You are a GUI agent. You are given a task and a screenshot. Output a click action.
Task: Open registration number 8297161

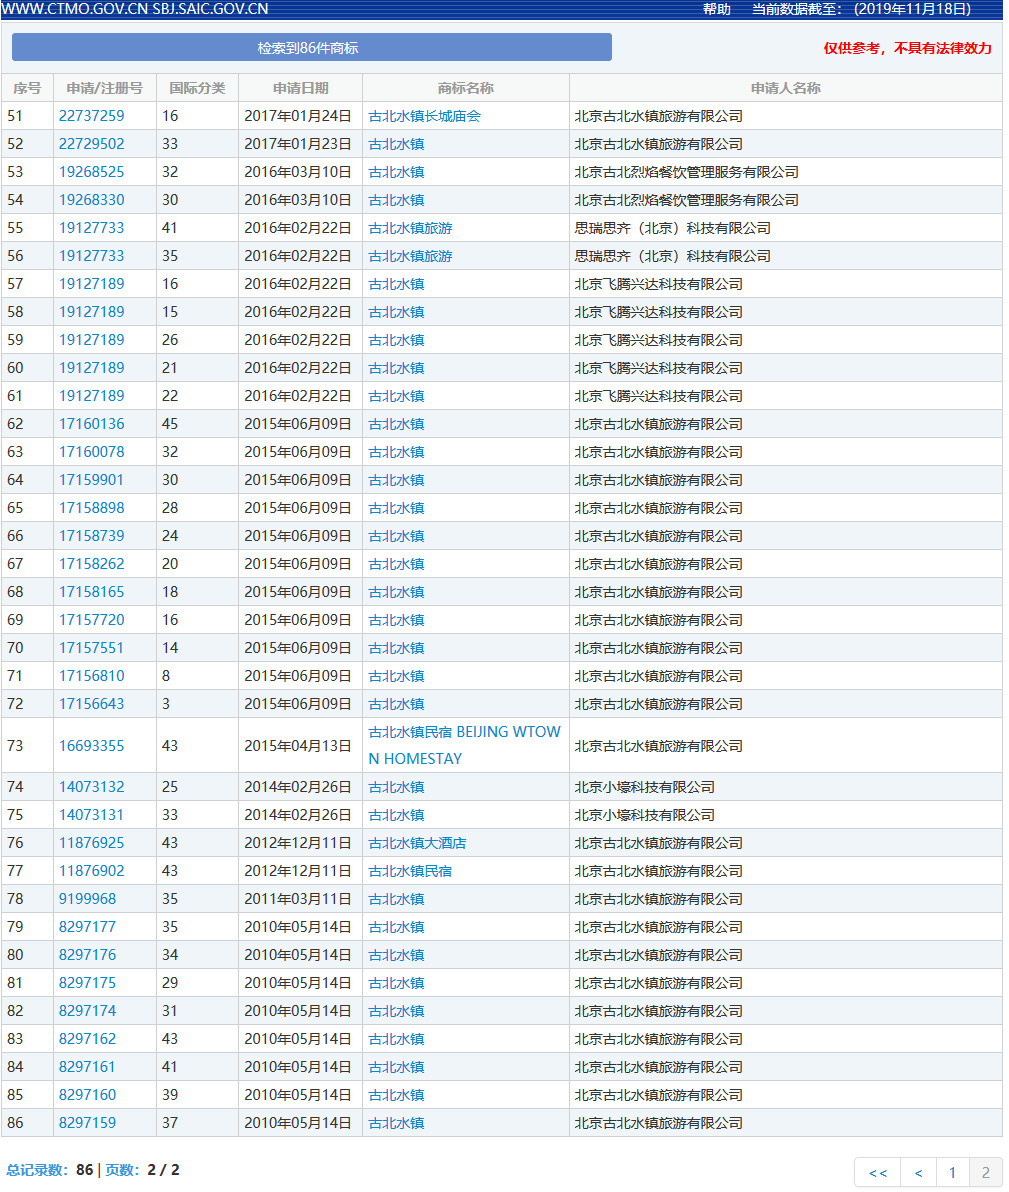click(x=87, y=1067)
